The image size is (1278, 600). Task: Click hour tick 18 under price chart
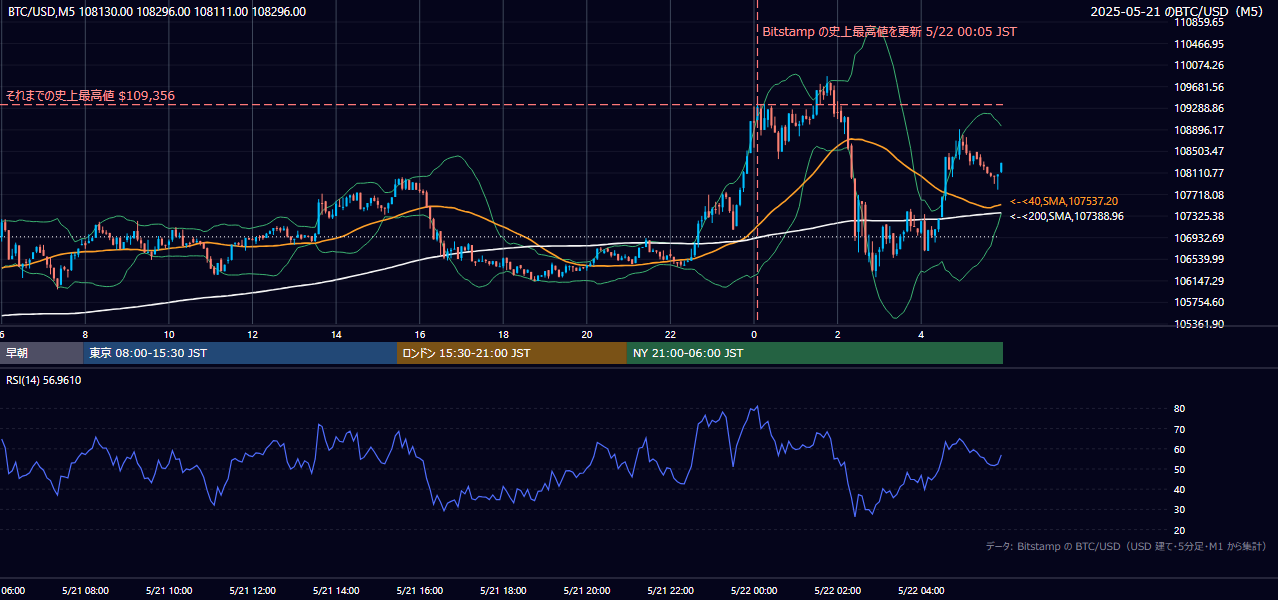pos(503,335)
